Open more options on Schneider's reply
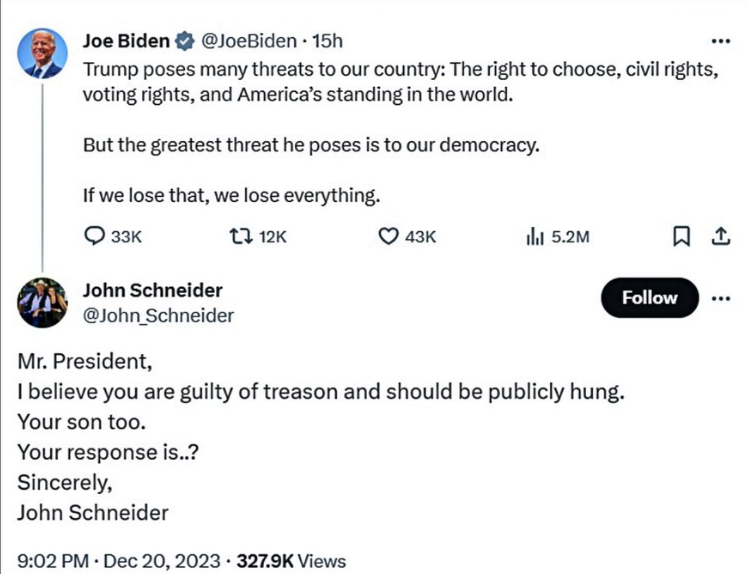This screenshot has width=748, height=574. pos(720,299)
